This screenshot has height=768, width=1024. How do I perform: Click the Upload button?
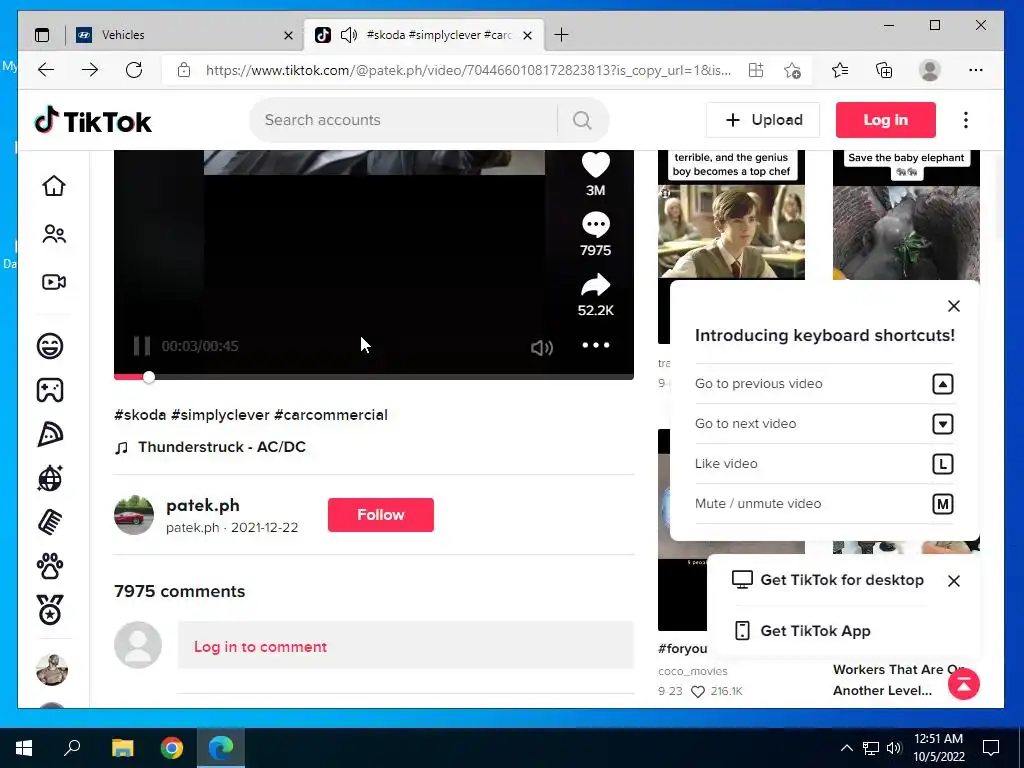point(763,120)
